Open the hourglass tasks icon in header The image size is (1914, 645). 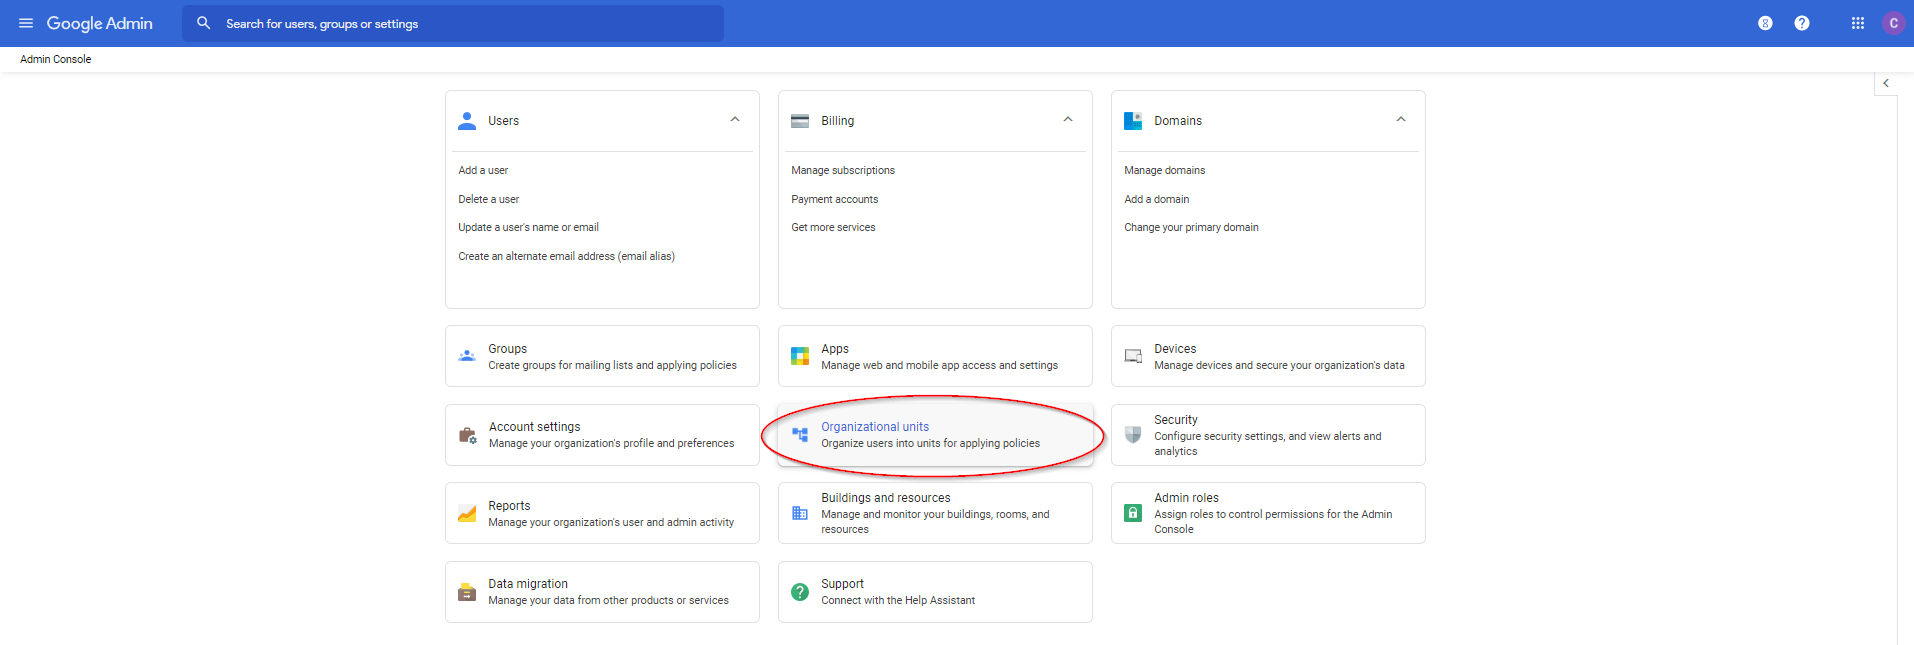(x=1765, y=23)
